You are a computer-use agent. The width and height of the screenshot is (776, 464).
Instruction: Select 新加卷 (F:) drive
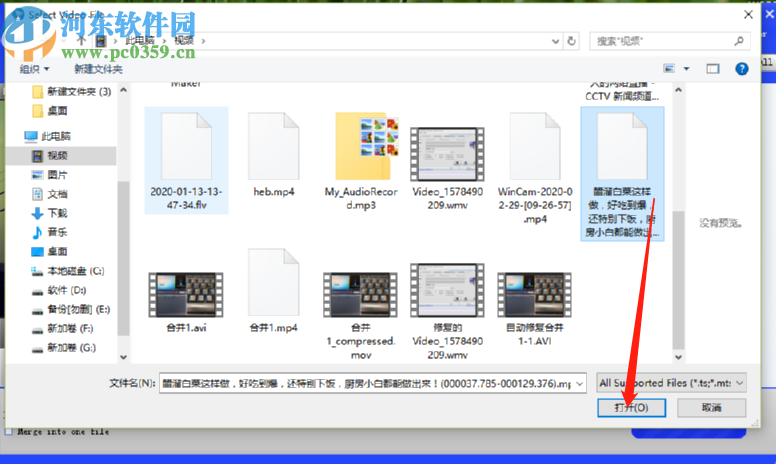[62, 329]
